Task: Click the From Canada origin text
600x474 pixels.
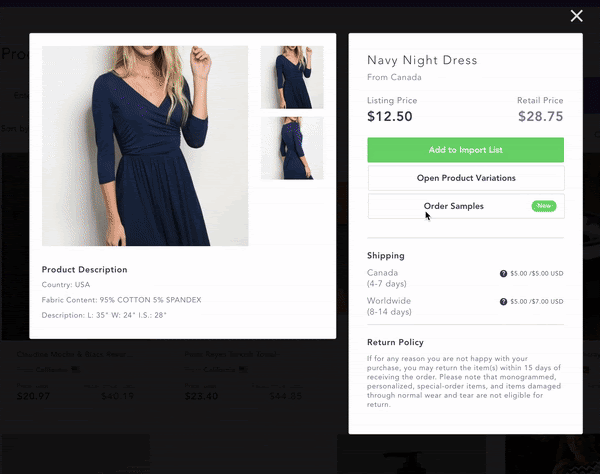Action: 394,78
